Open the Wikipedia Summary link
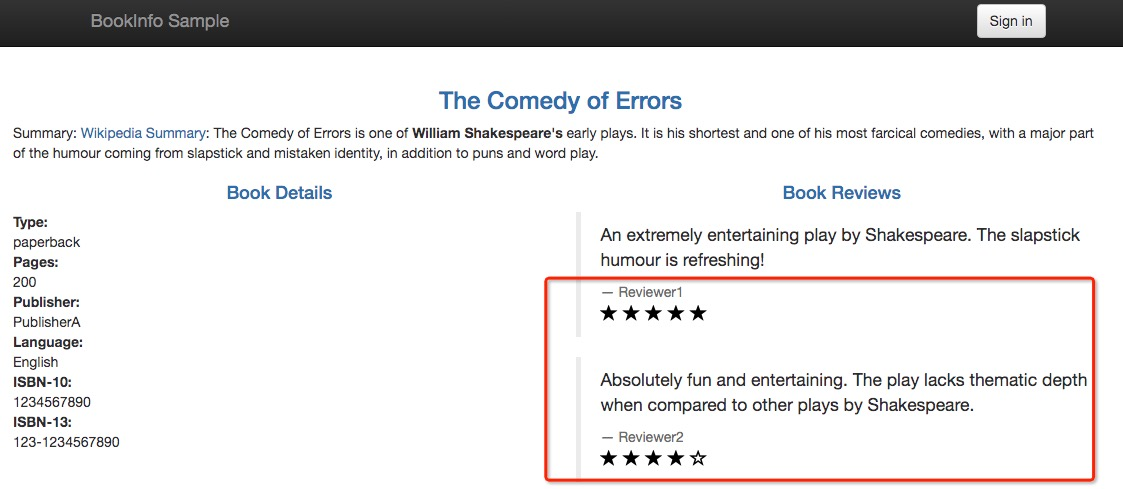 coord(143,133)
